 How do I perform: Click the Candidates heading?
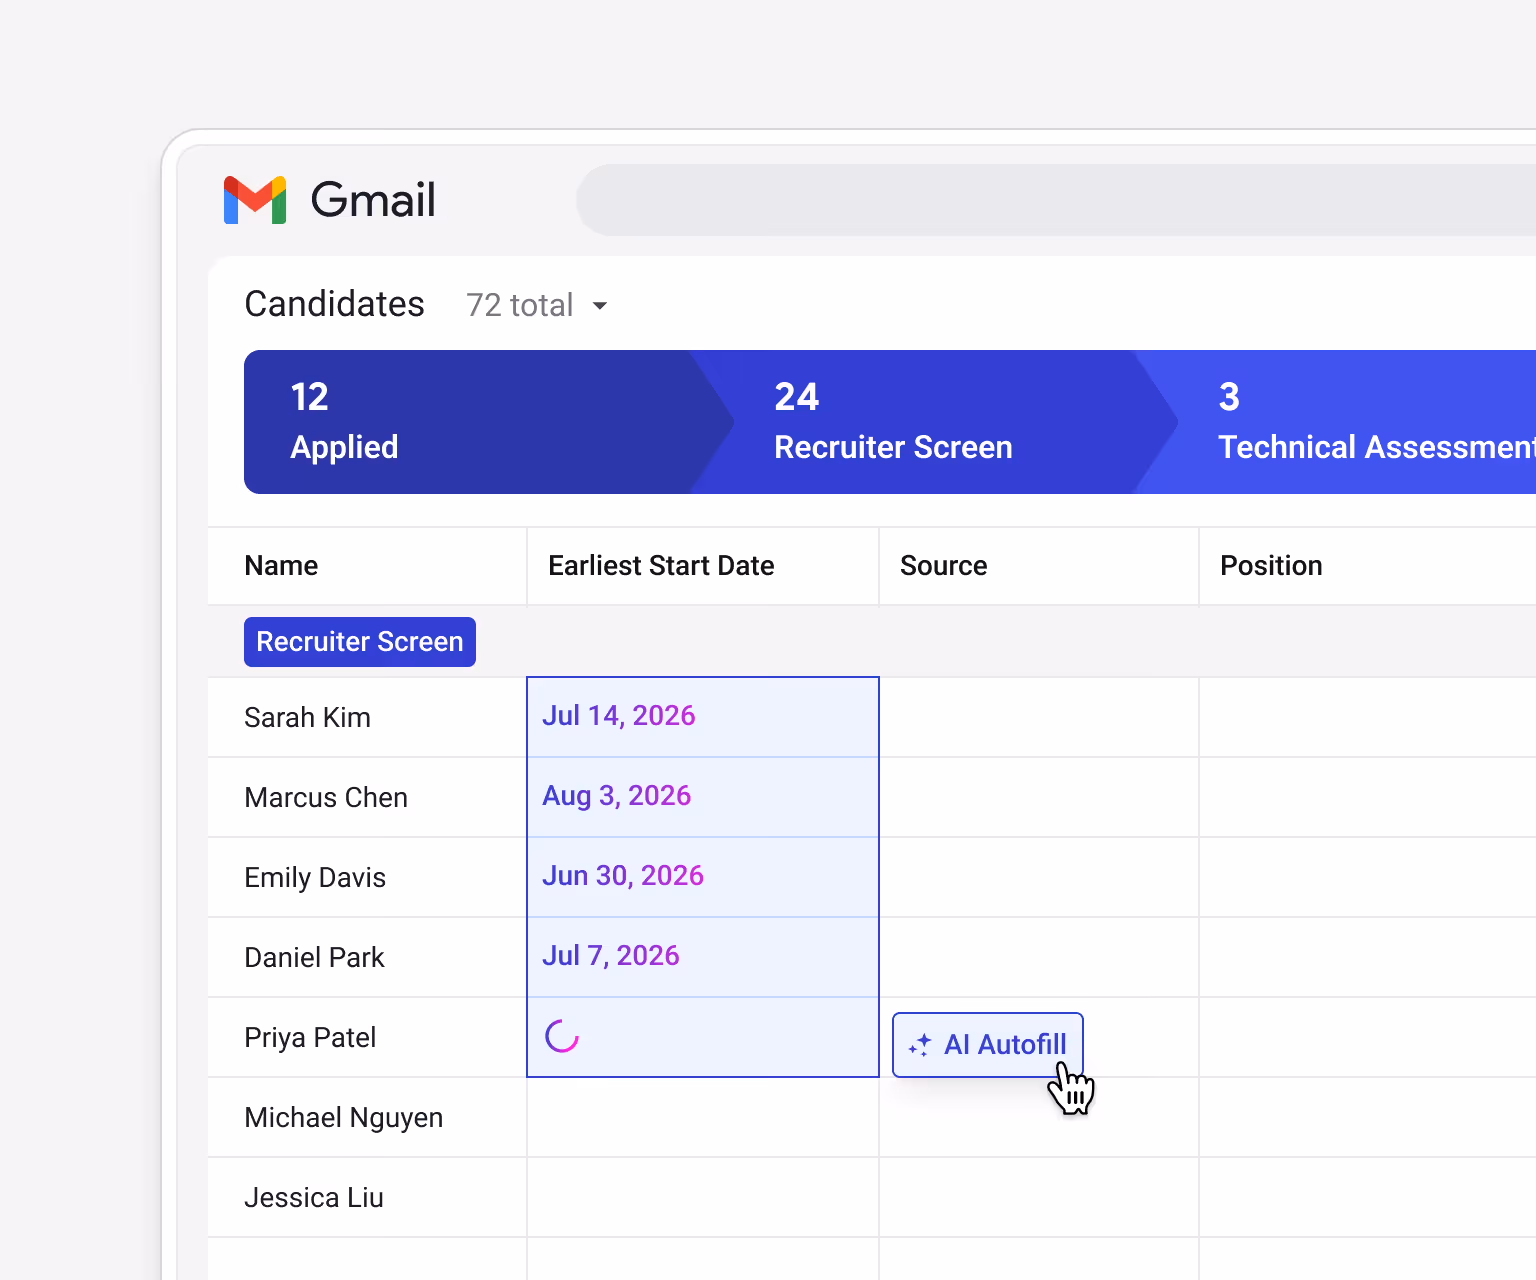click(x=334, y=304)
